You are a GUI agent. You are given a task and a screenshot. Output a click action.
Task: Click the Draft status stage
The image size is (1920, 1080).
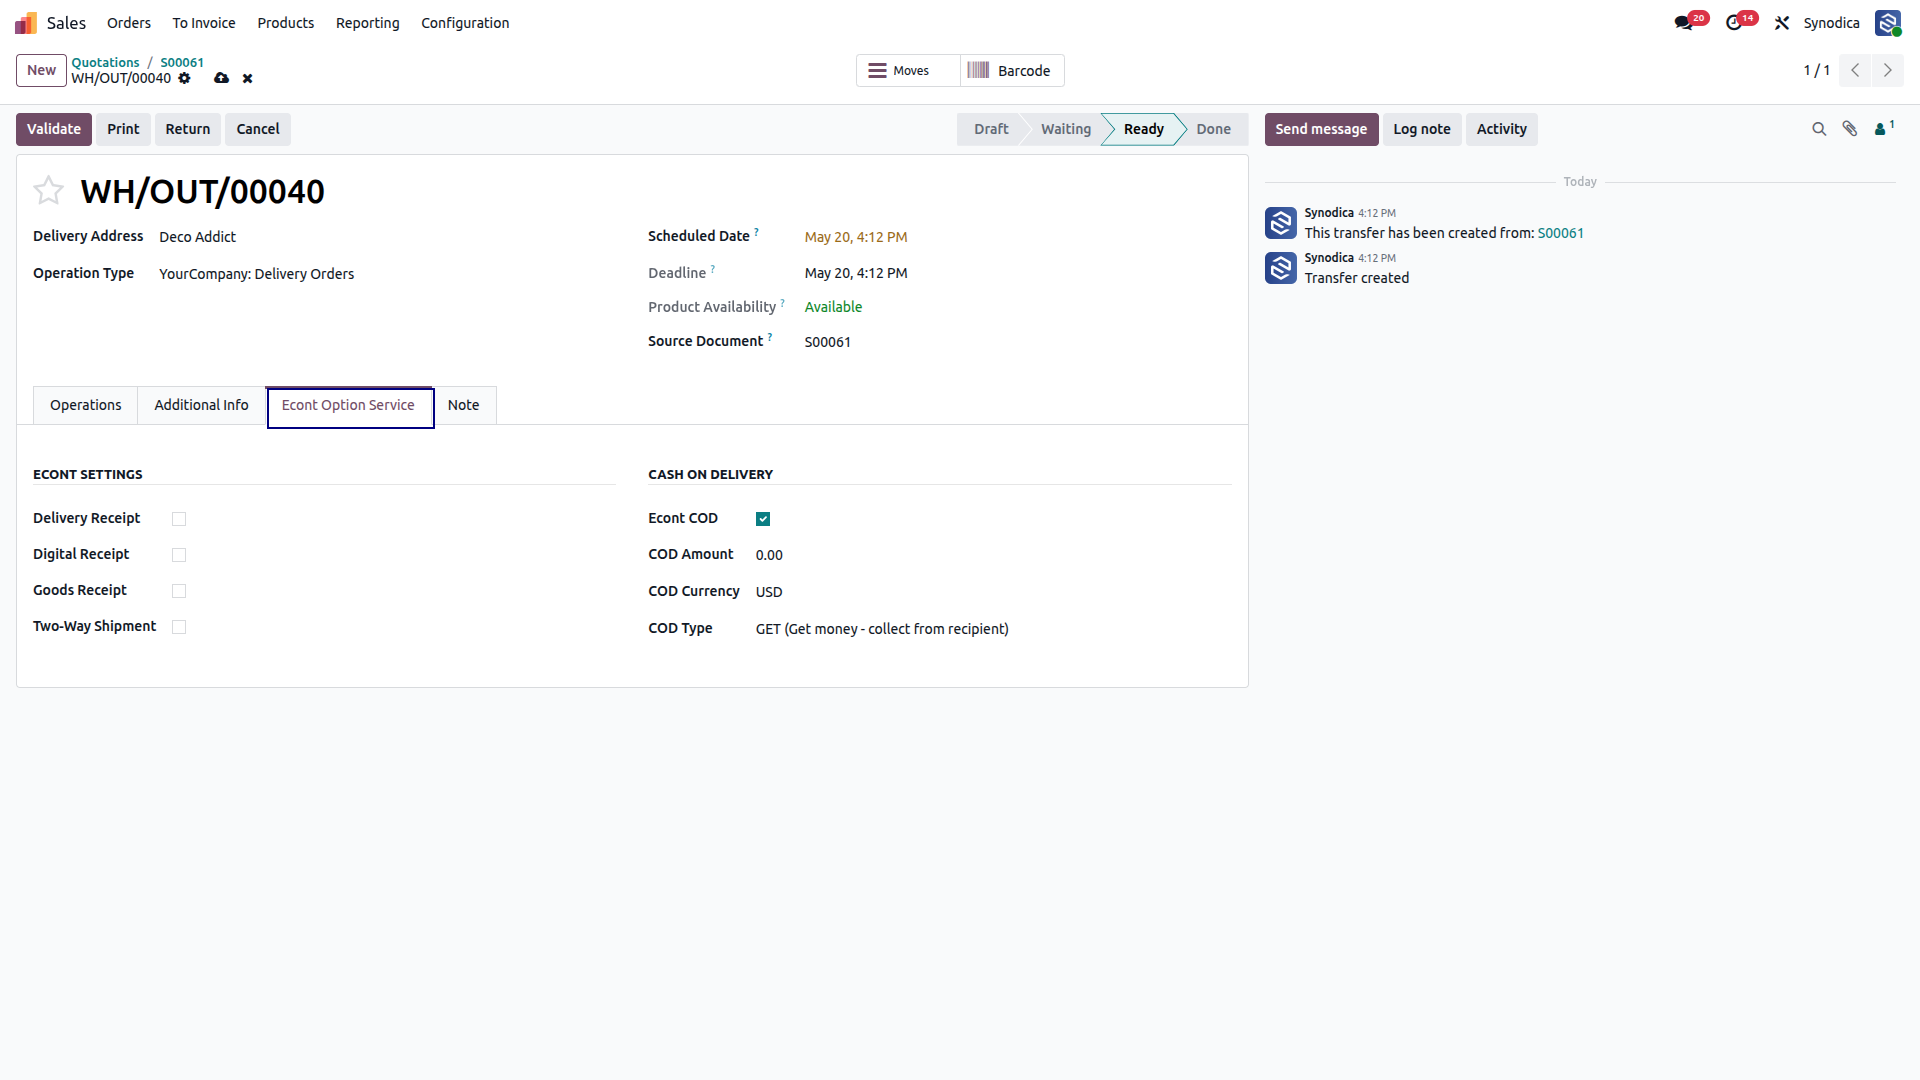coord(991,129)
